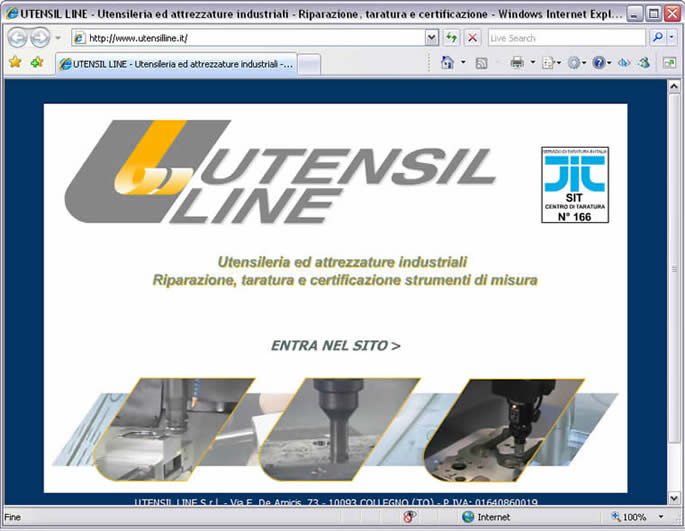
Task: Refresh the page with the green arrows icon
Action: [x=452, y=38]
